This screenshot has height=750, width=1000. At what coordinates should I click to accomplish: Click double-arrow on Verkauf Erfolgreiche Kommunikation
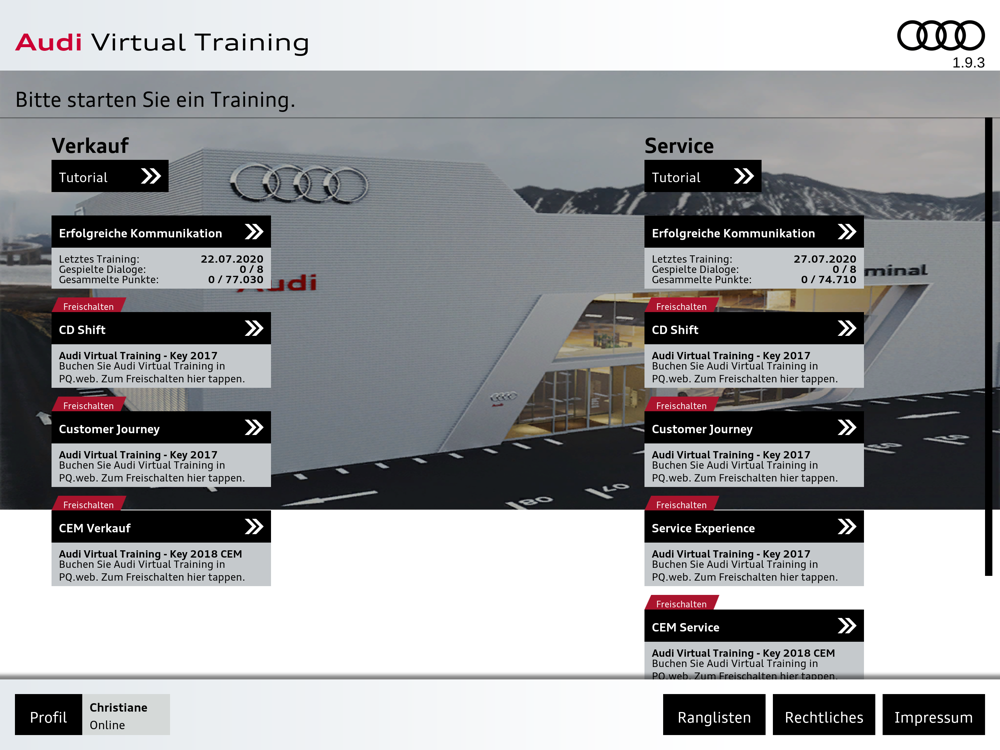pos(254,232)
